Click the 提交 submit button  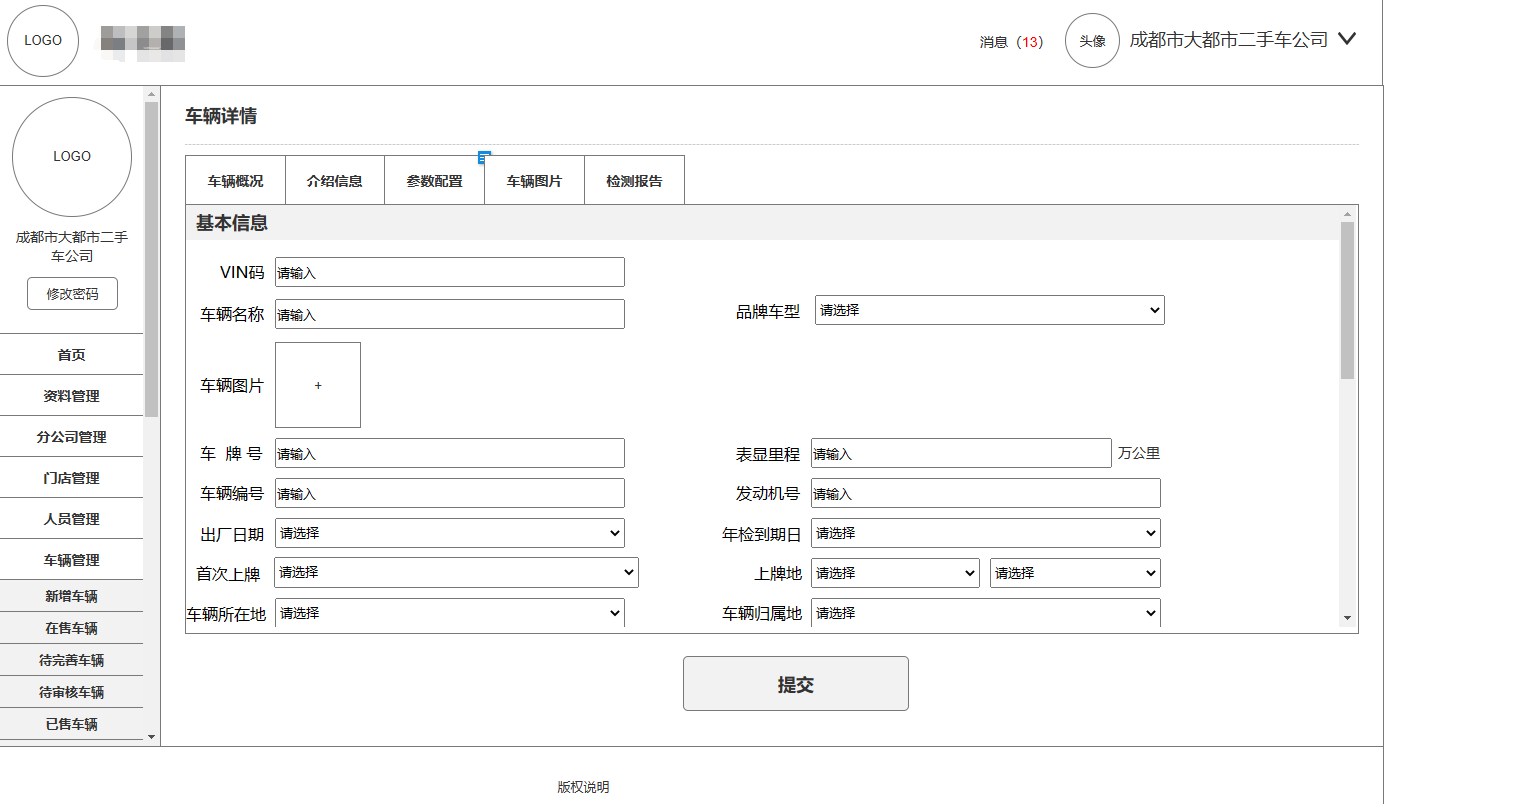796,684
